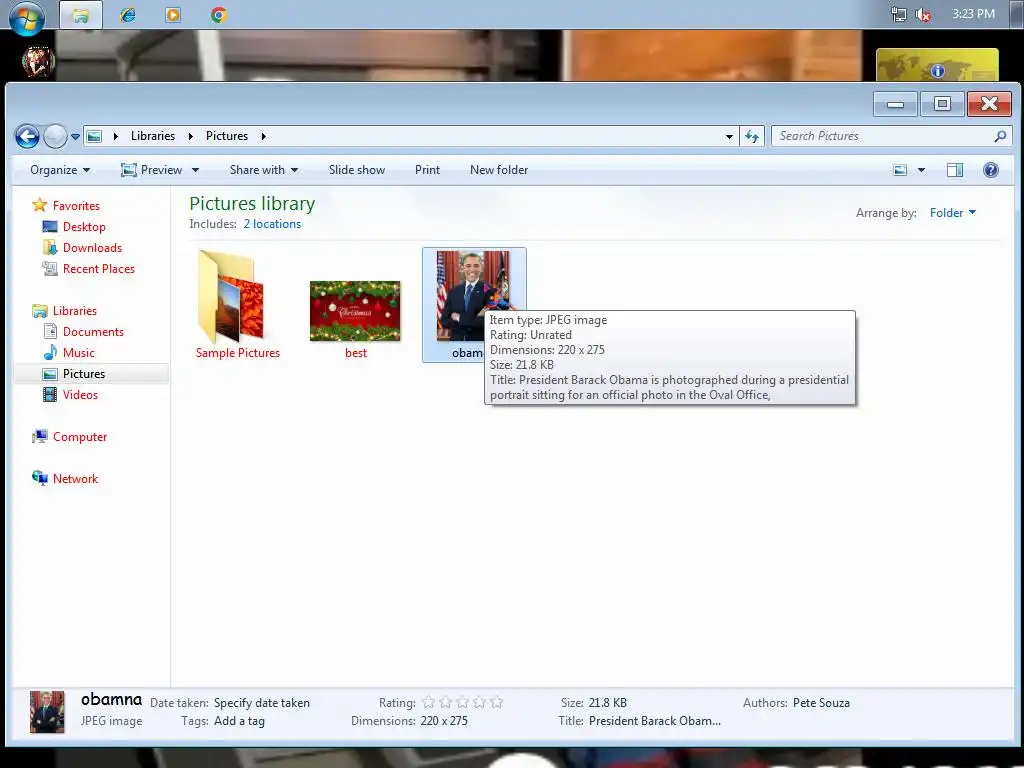Click the Refresh button in address bar
Screen dimensions: 1024x768
point(752,136)
